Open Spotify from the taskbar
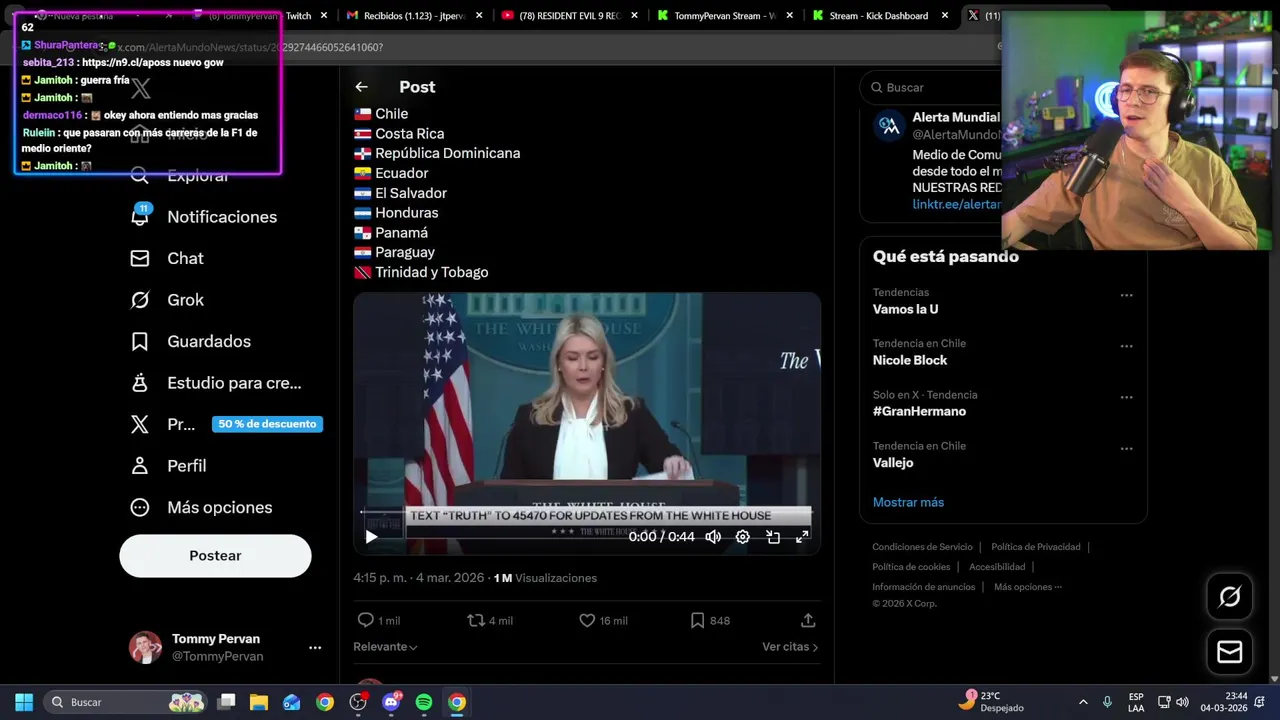This screenshot has width=1280, height=720. click(x=424, y=702)
